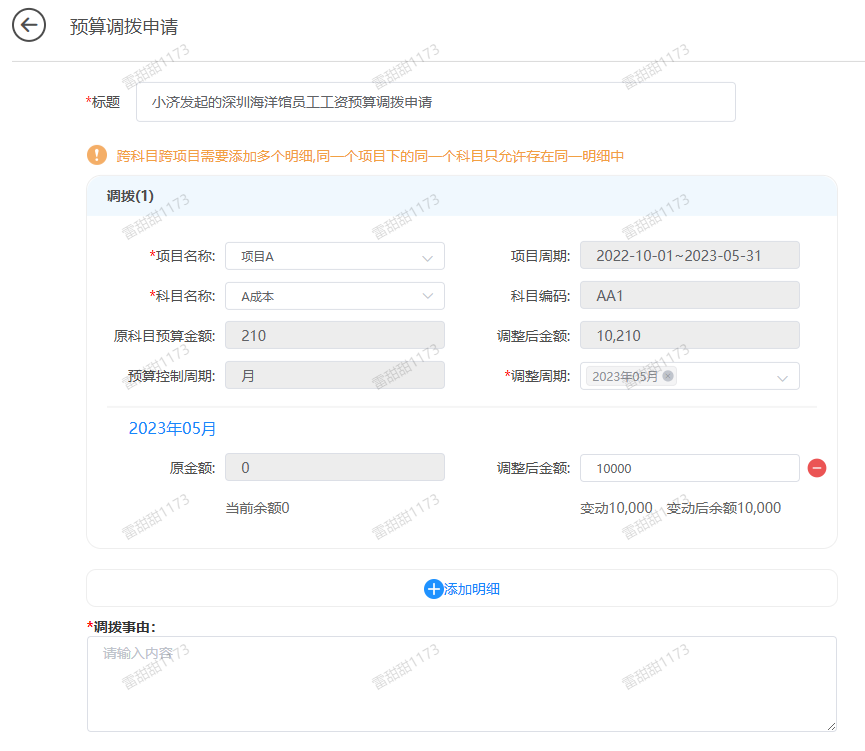The height and width of the screenshot is (751, 865).
Task: Go back using the arrow icon
Action: coord(29,25)
